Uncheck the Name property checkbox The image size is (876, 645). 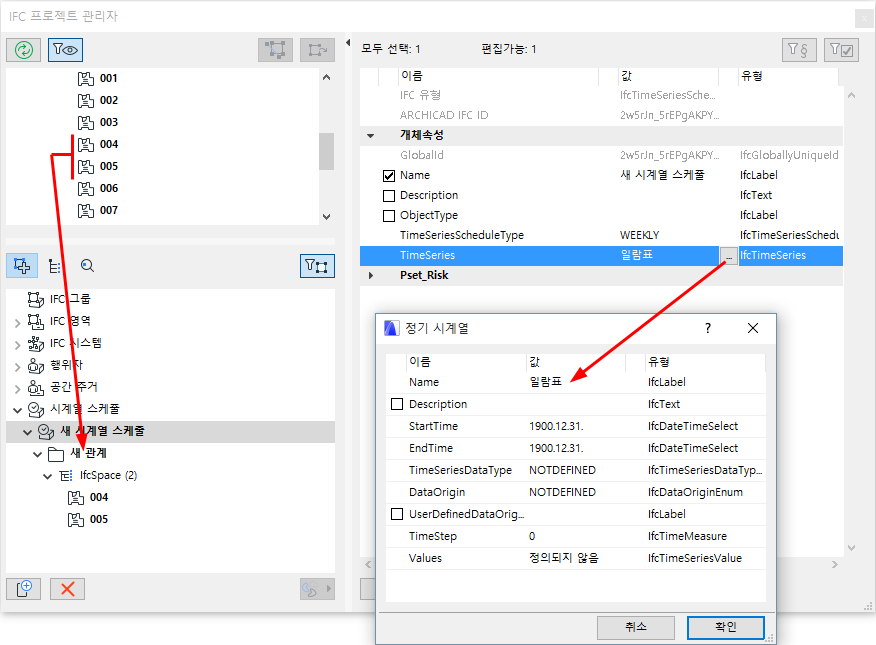click(389, 176)
